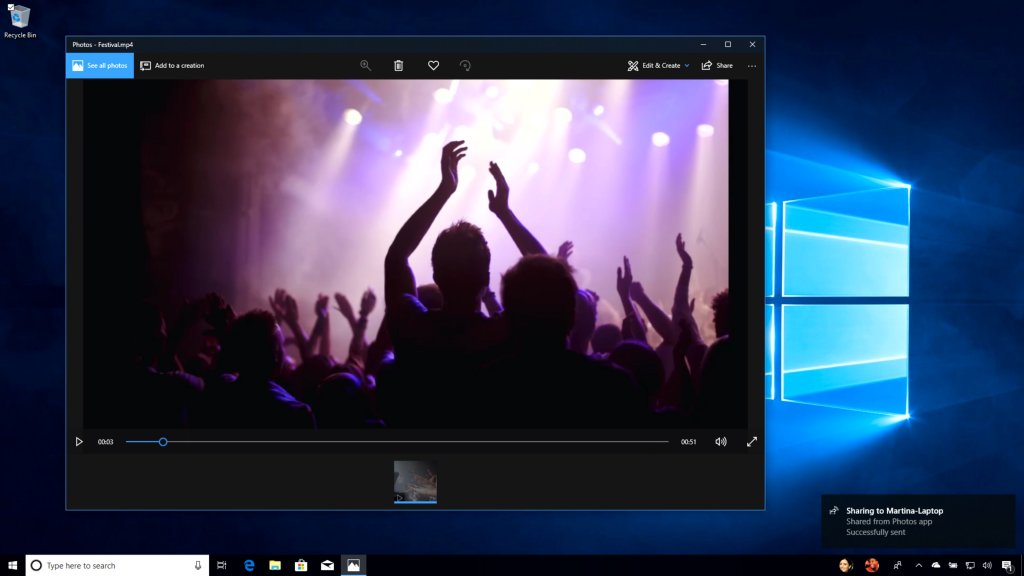Play the video with the play button
The width and height of the screenshot is (1024, 576).
tap(79, 441)
